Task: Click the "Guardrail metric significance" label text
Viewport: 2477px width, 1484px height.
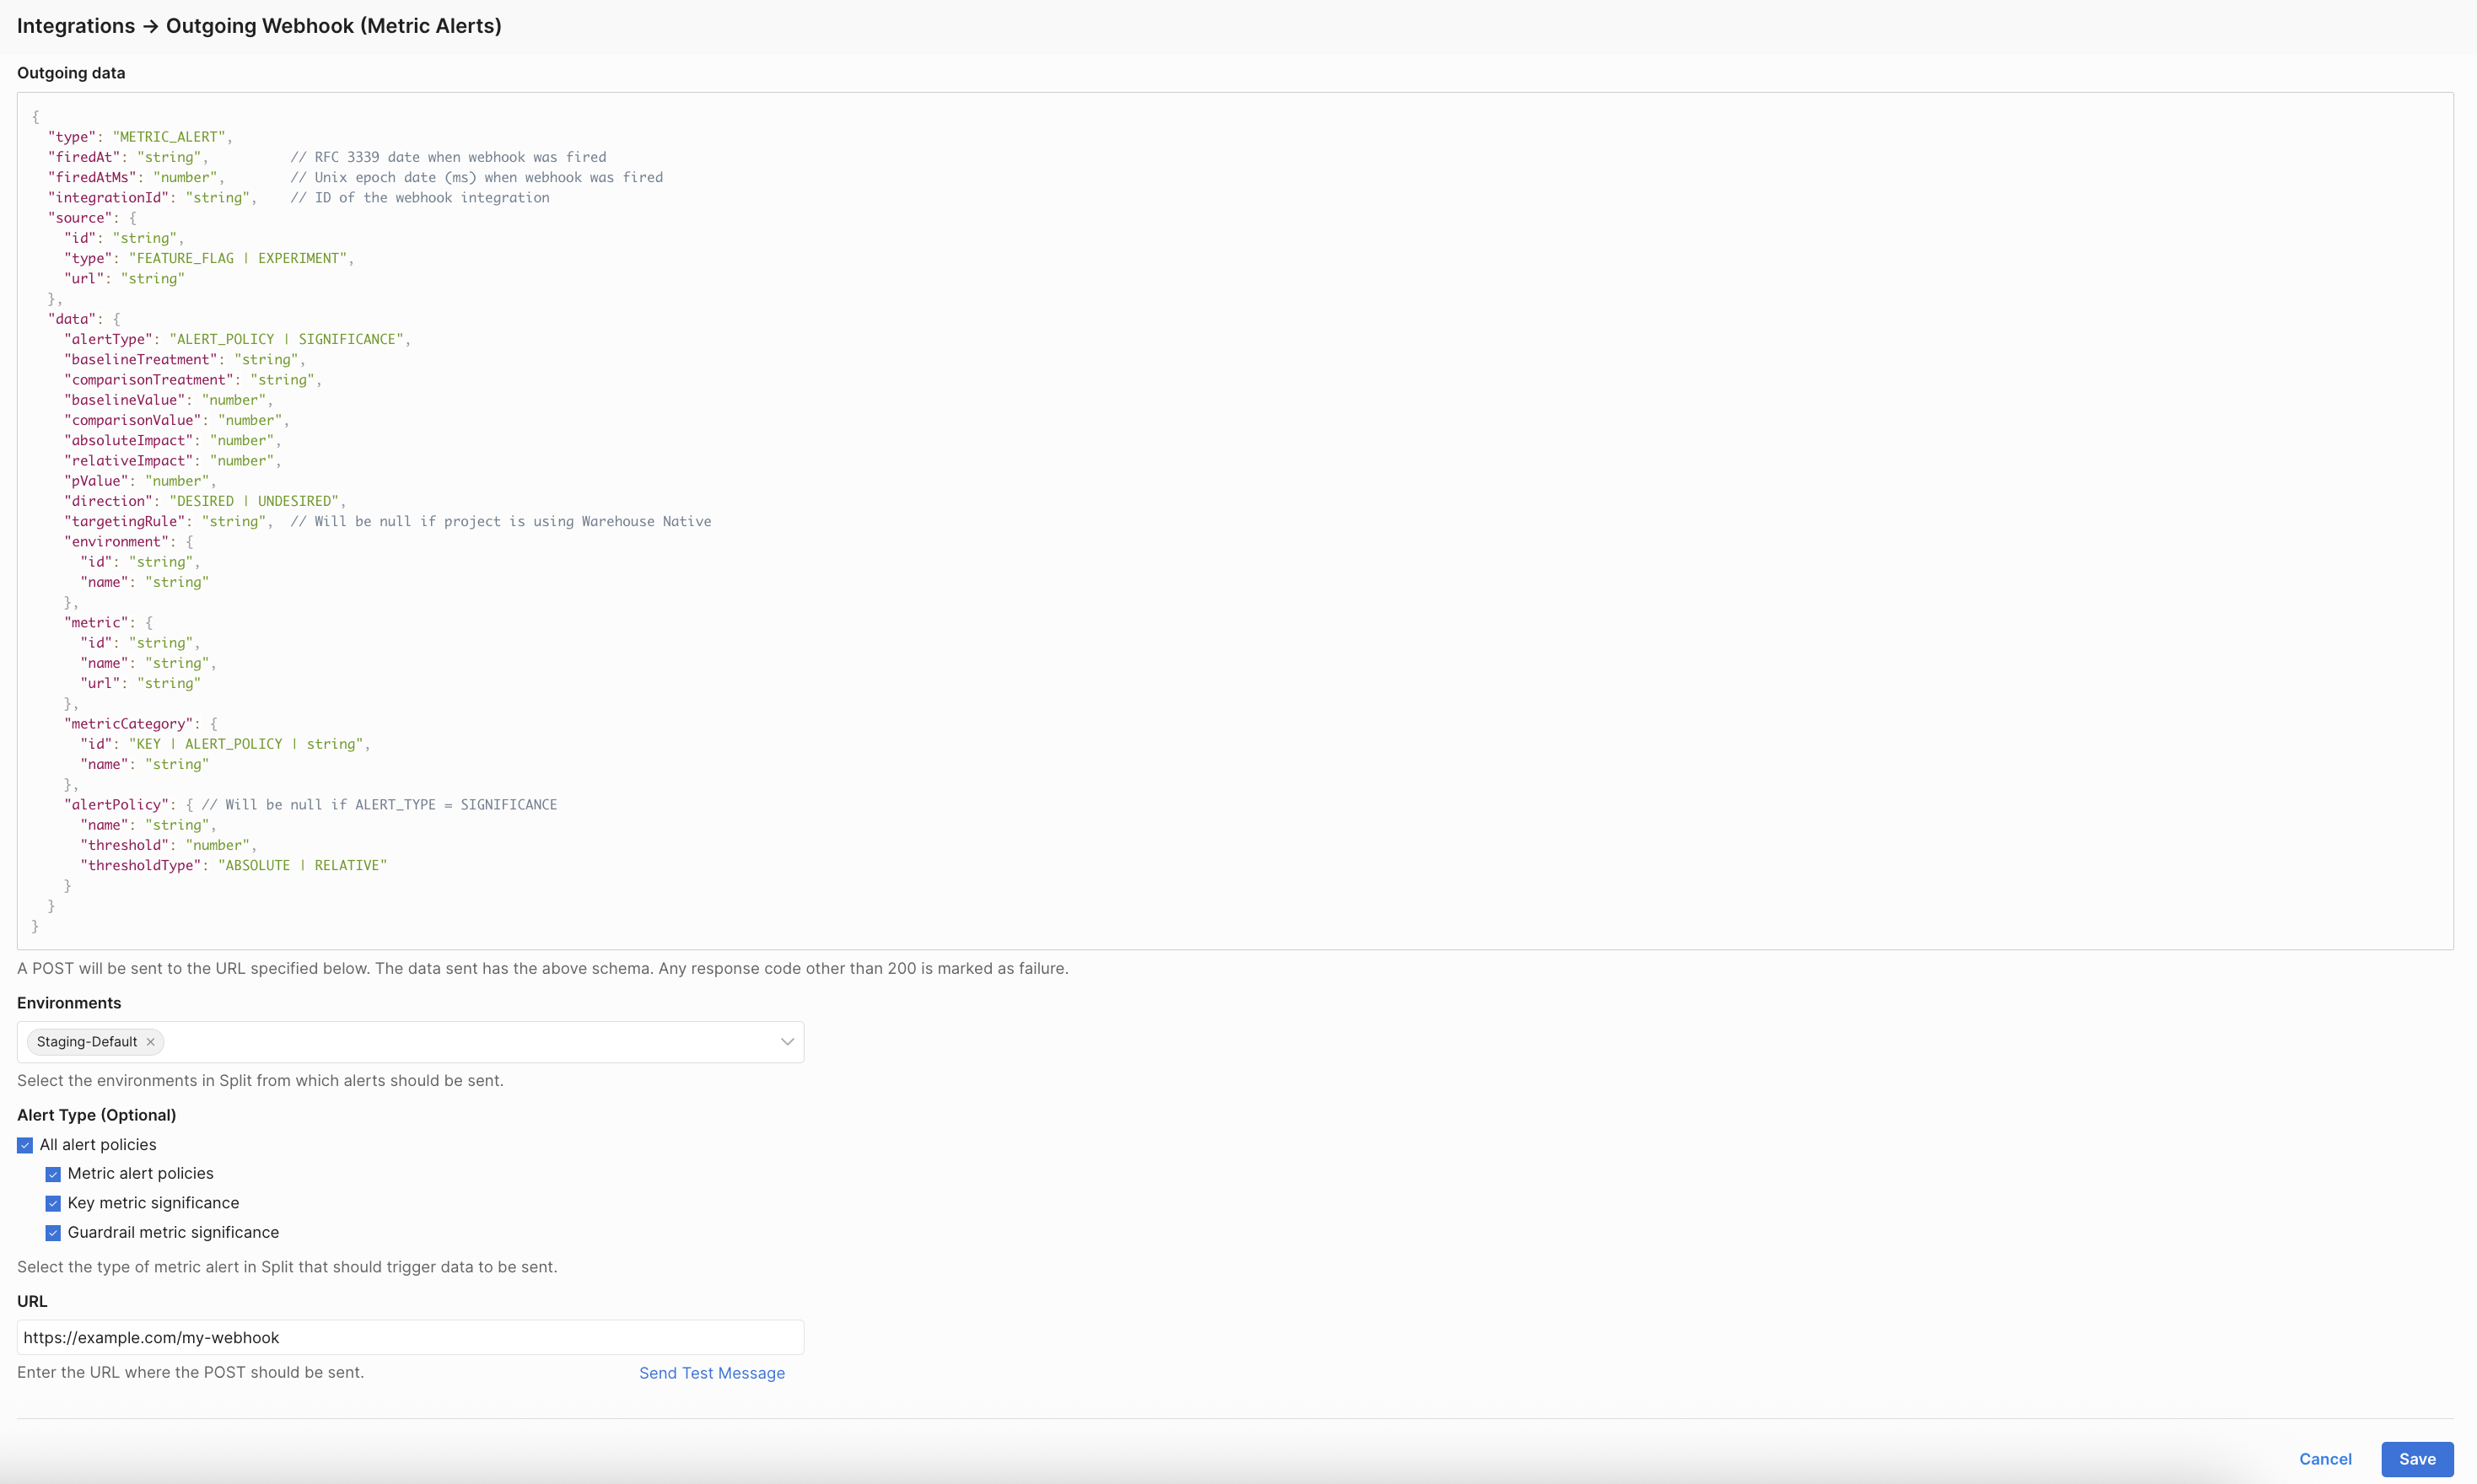Action: (173, 1233)
